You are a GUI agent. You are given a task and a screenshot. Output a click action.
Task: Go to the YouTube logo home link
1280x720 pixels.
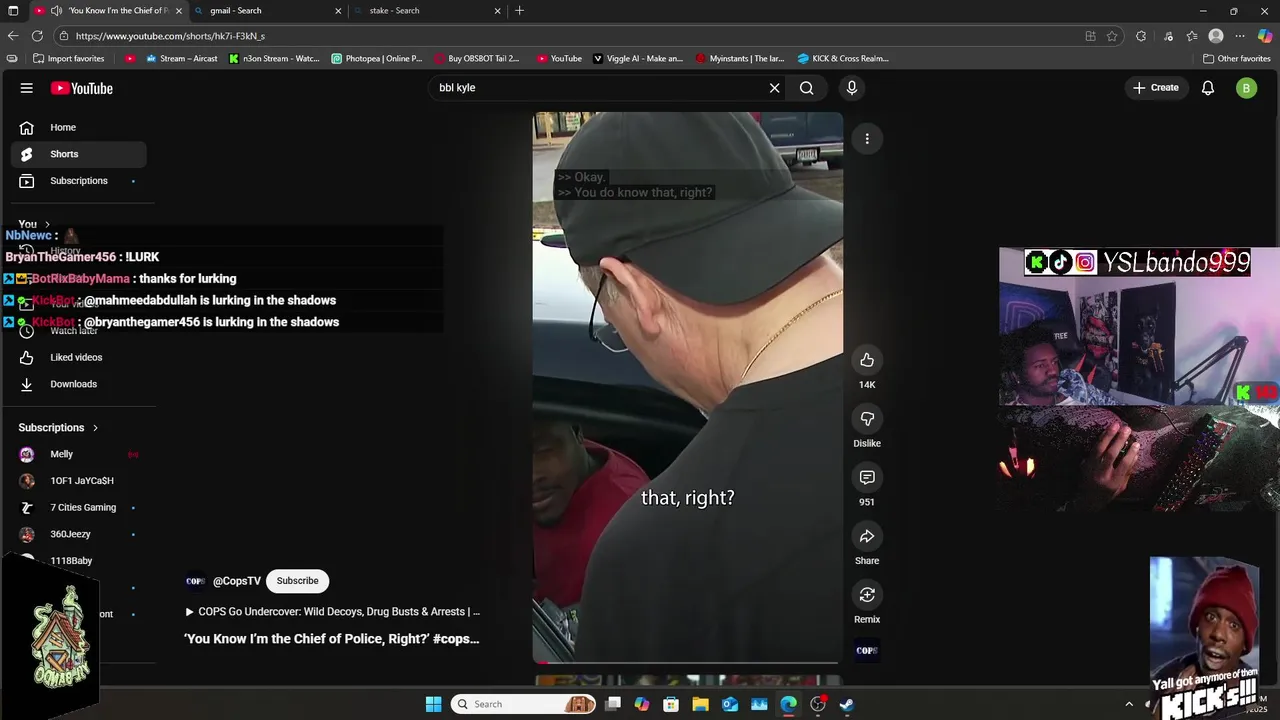point(82,88)
